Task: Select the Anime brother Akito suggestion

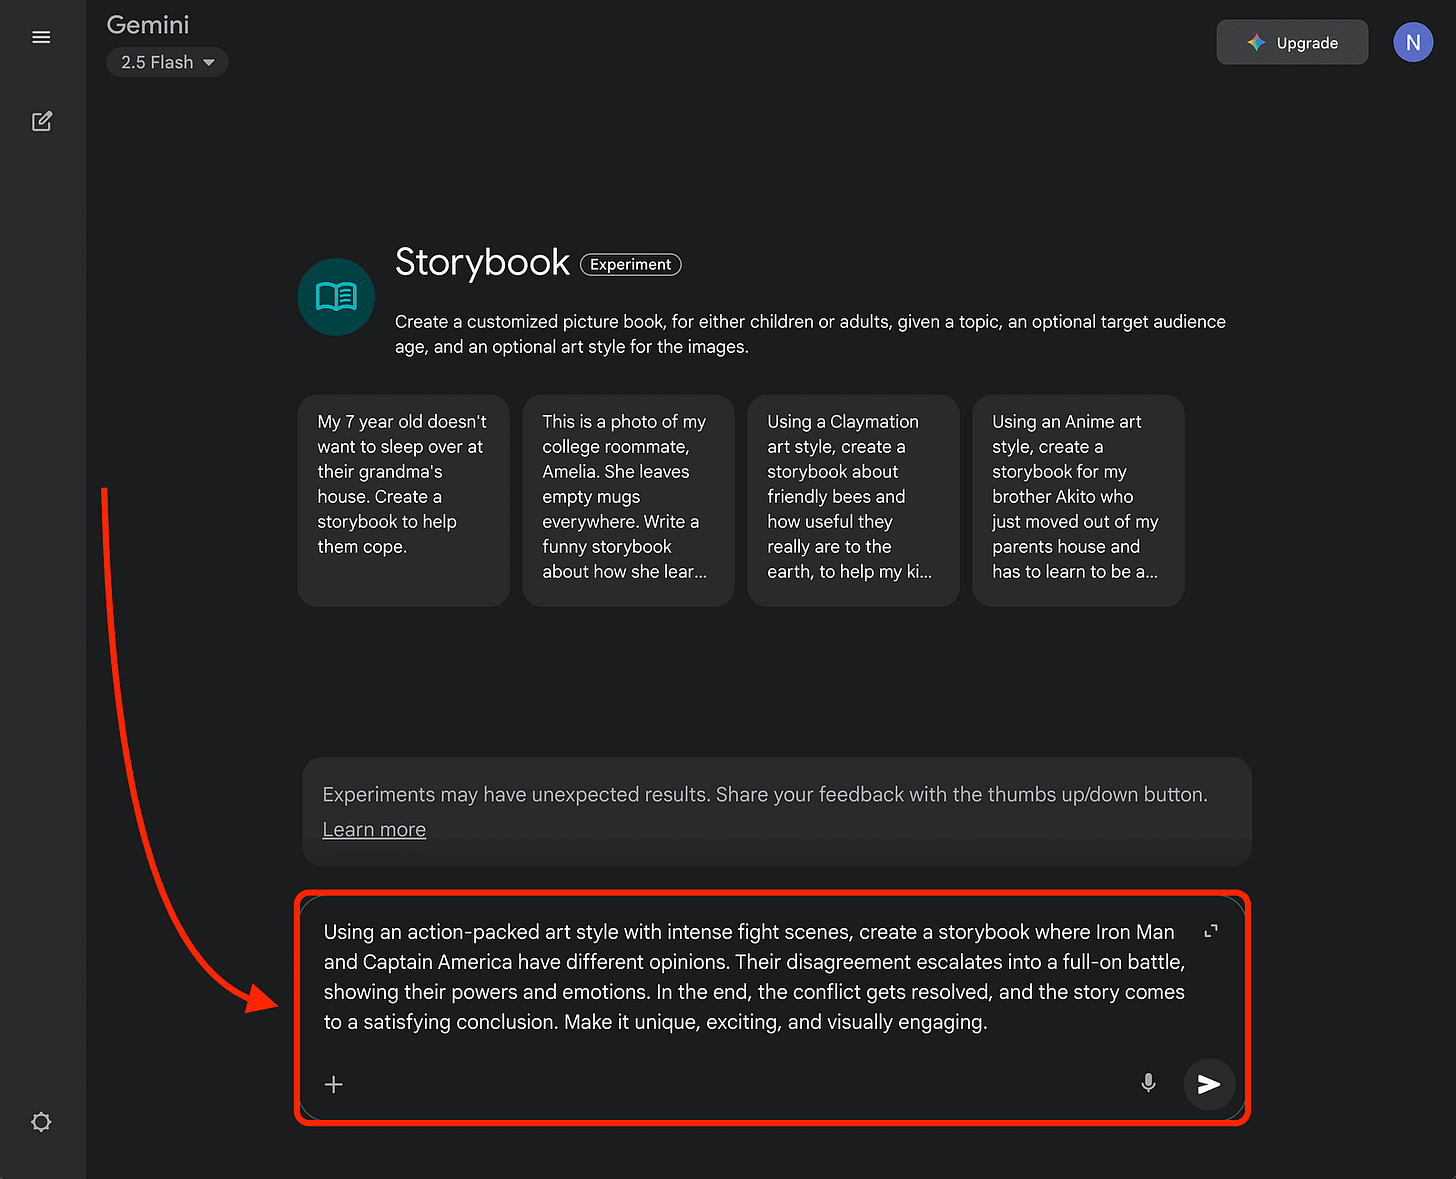Action: pyautogui.click(x=1079, y=501)
